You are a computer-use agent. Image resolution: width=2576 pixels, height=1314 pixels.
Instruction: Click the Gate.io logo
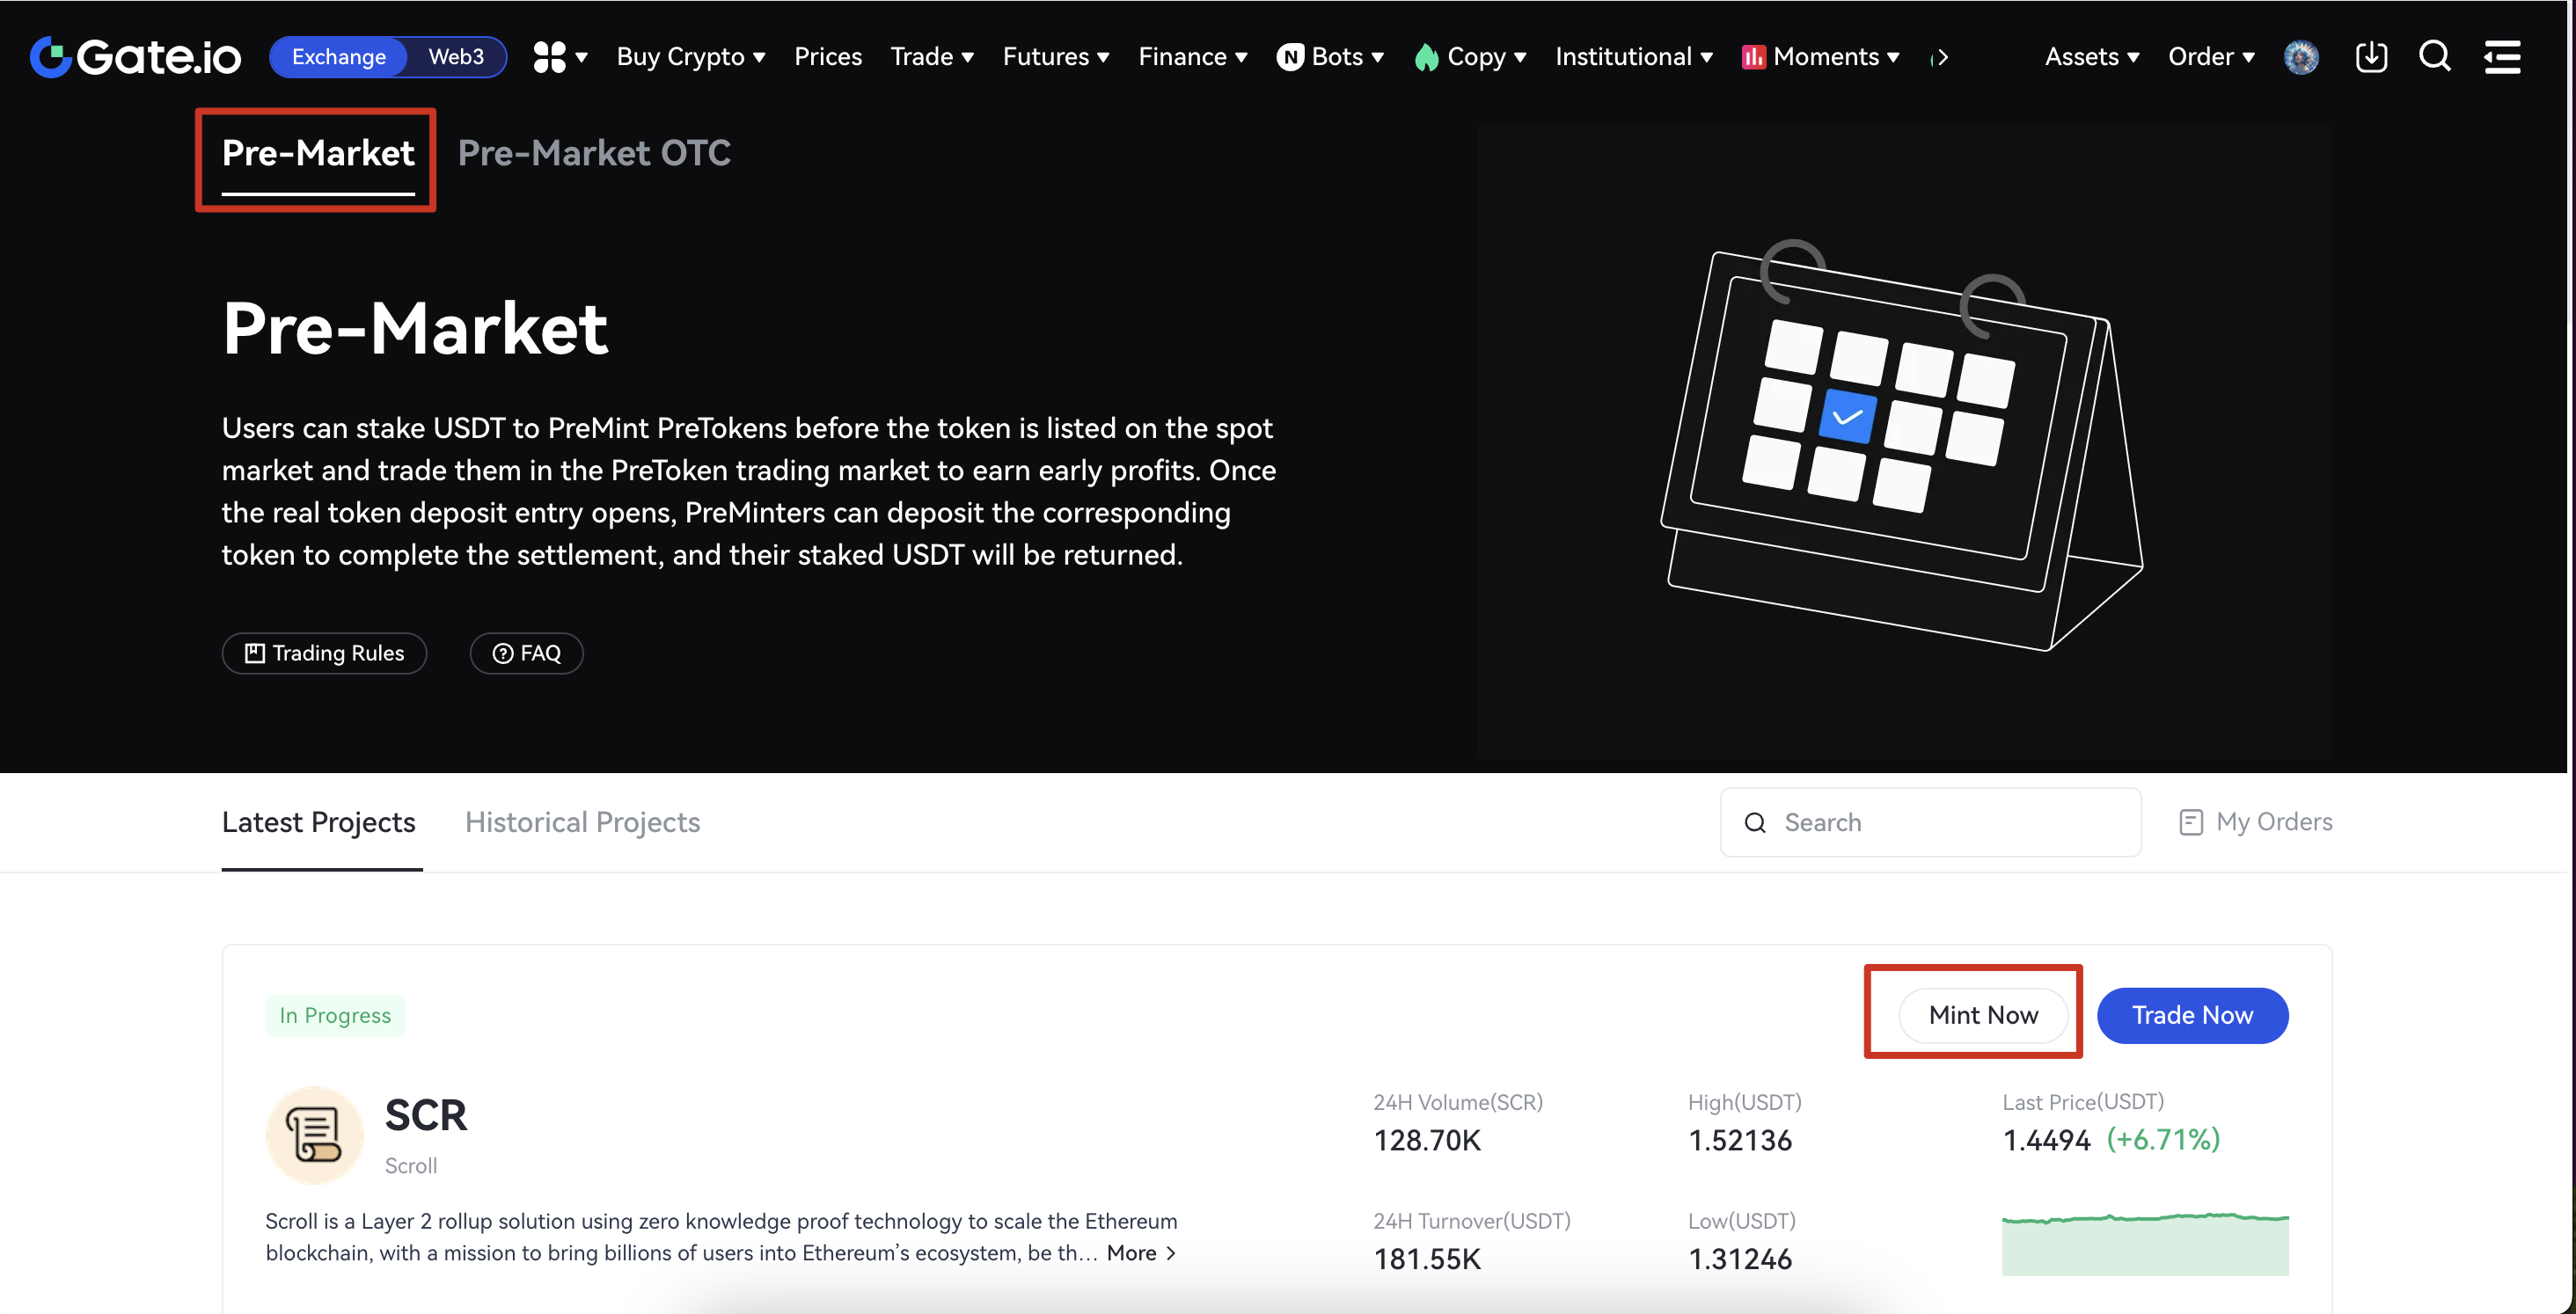(135, 57)
